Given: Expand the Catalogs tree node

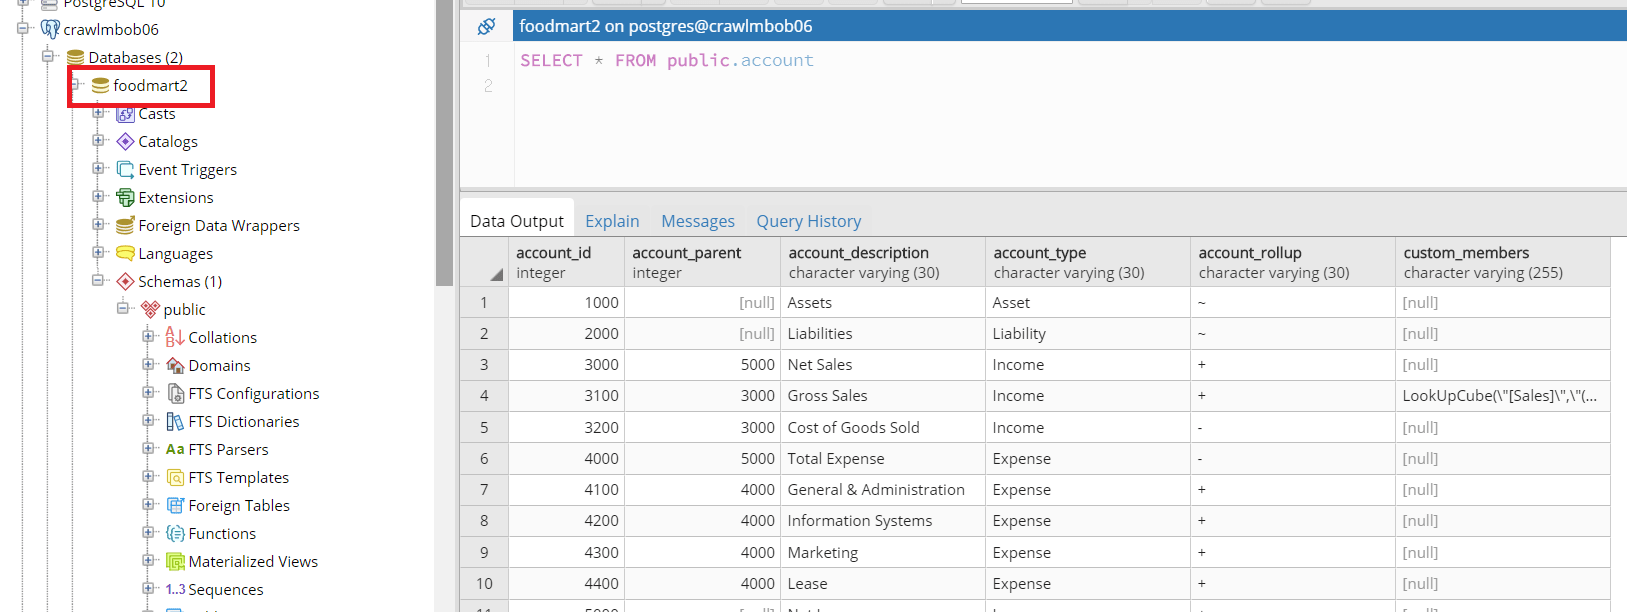Looking at the screenshot, I should [98, 140].
